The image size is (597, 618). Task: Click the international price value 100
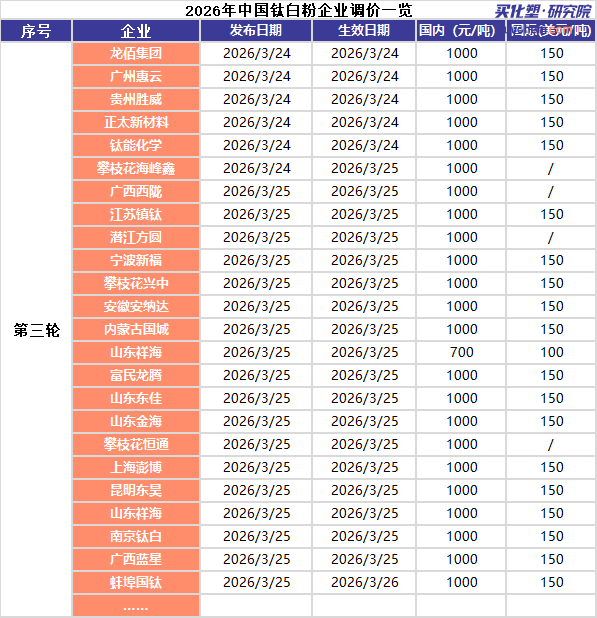[551, 352]
